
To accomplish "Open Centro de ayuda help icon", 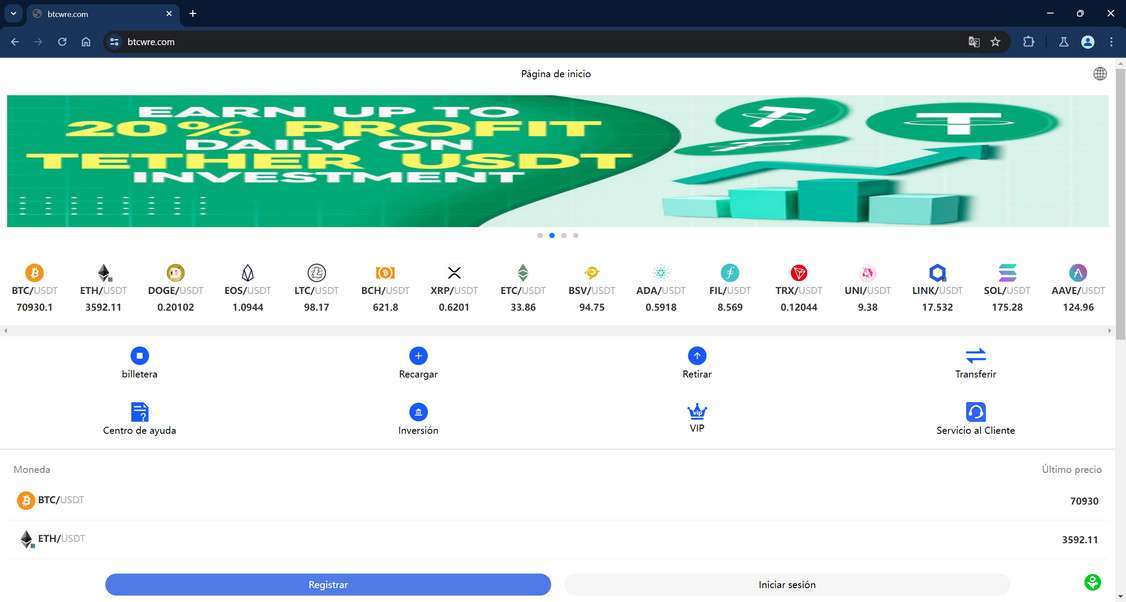I will pos(139,412).
